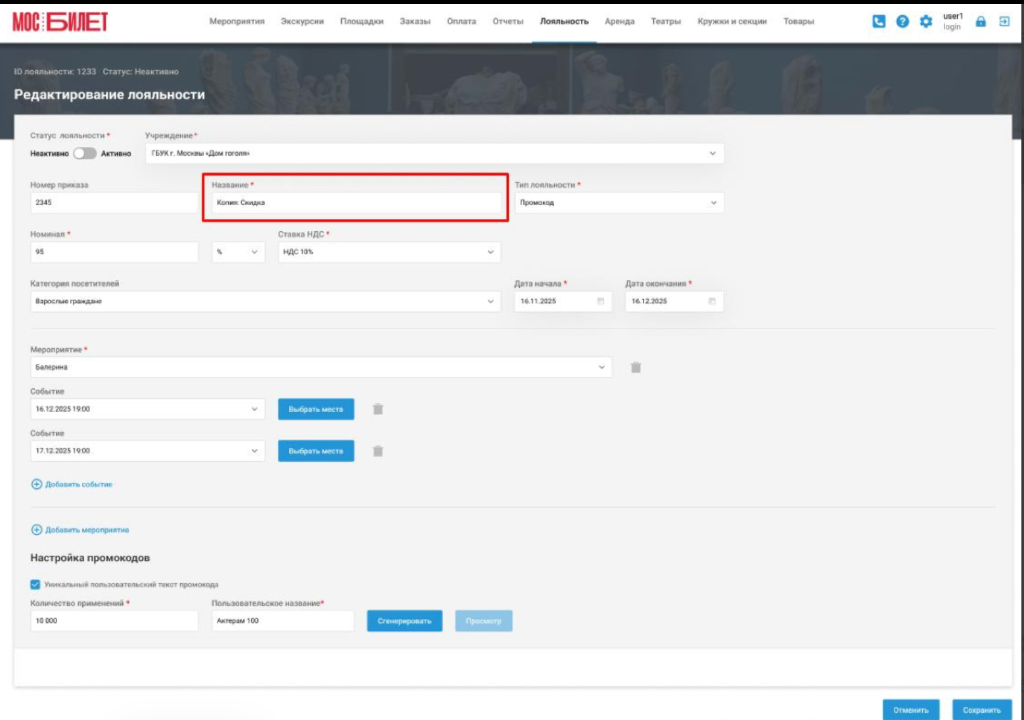Click the lock icon near user1
Viewport: 1024px width, 720px height.
[x=981, y=22]
